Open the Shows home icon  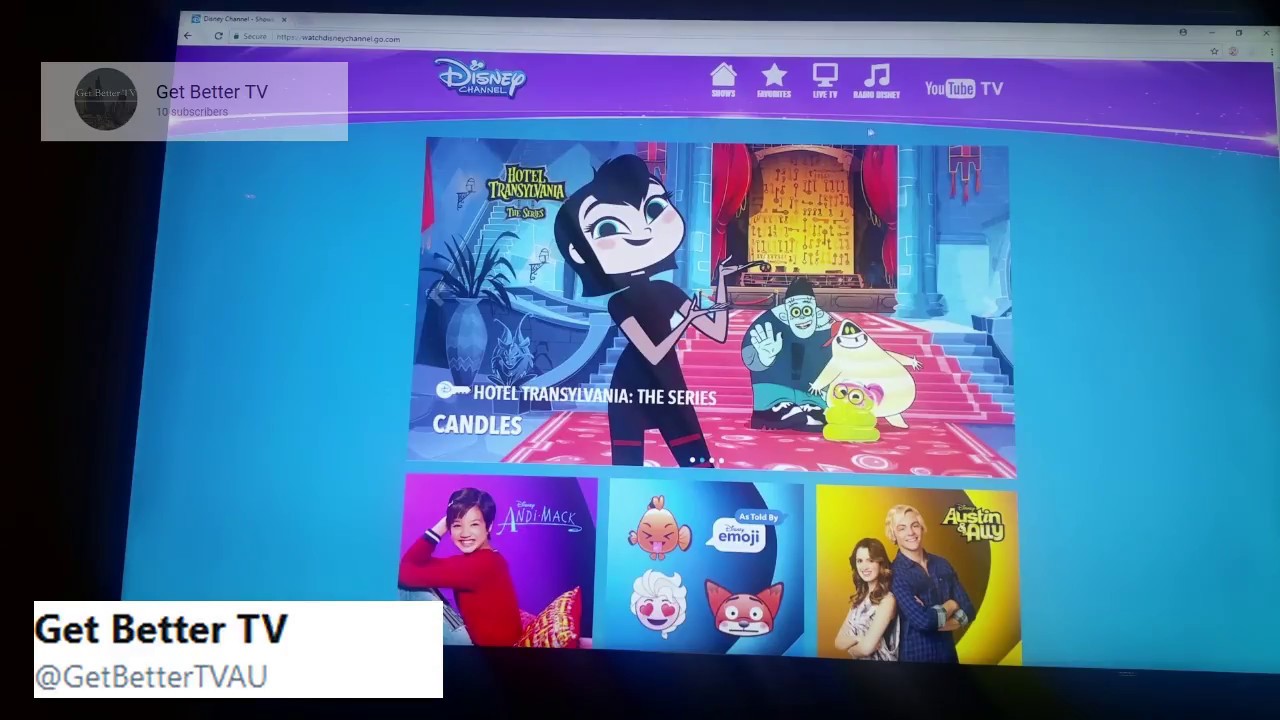click(723, 81)
